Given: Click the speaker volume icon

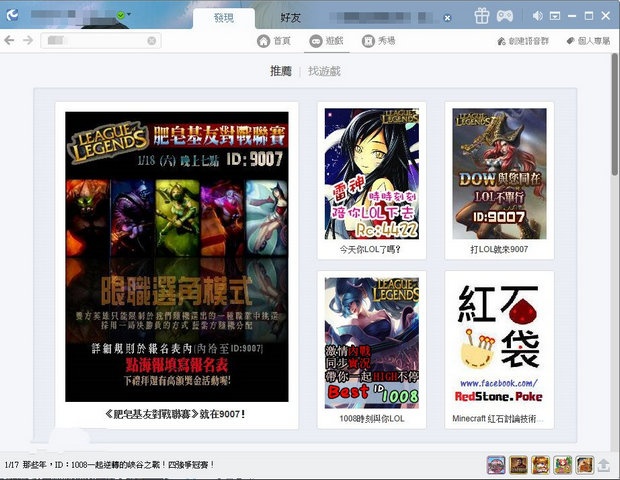Looking at the screenshot, I should 537,16.
